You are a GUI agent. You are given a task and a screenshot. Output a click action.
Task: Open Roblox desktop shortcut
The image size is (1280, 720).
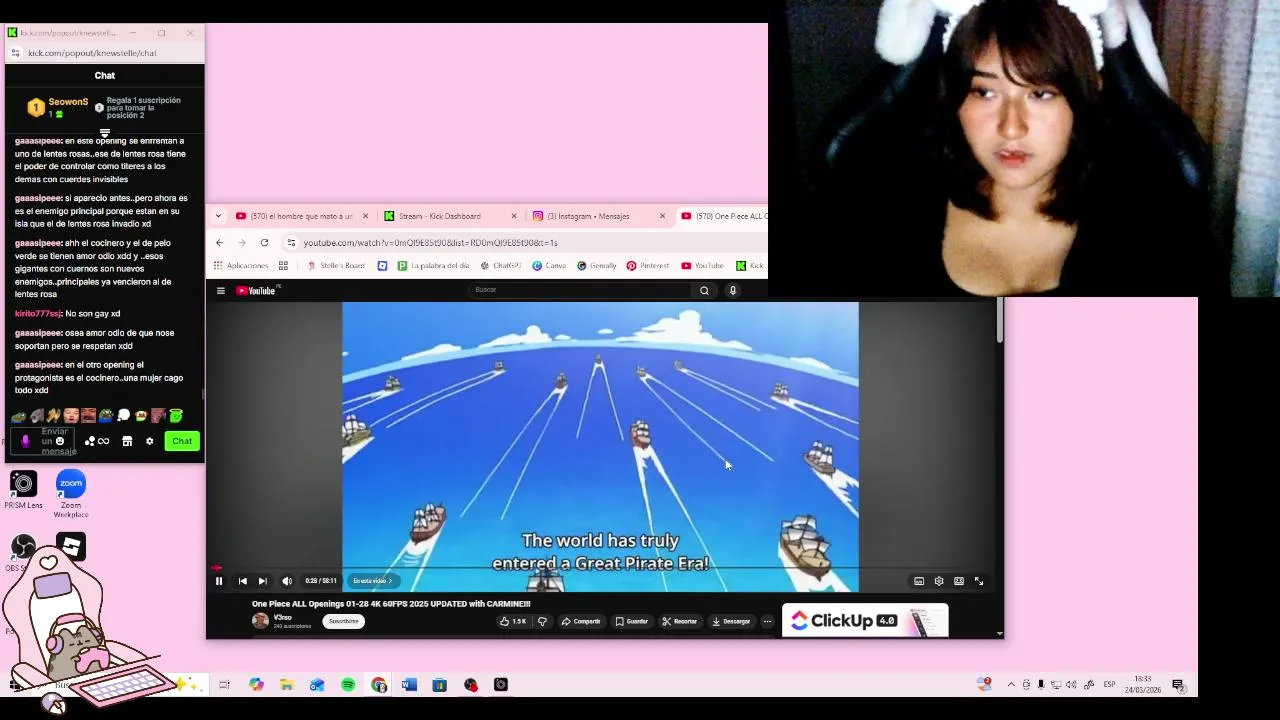click(x=71, y=546)
